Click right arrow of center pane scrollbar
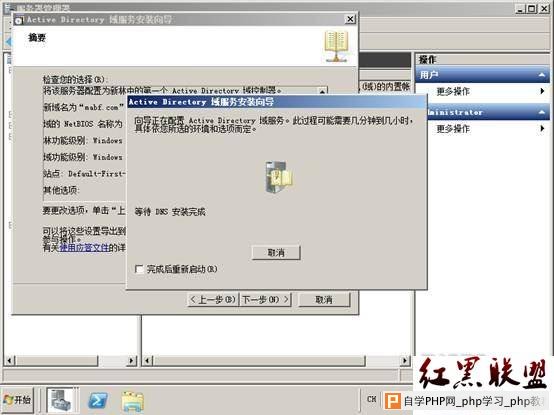This screenshot has width=554, height=415. (x=405, y=361)
